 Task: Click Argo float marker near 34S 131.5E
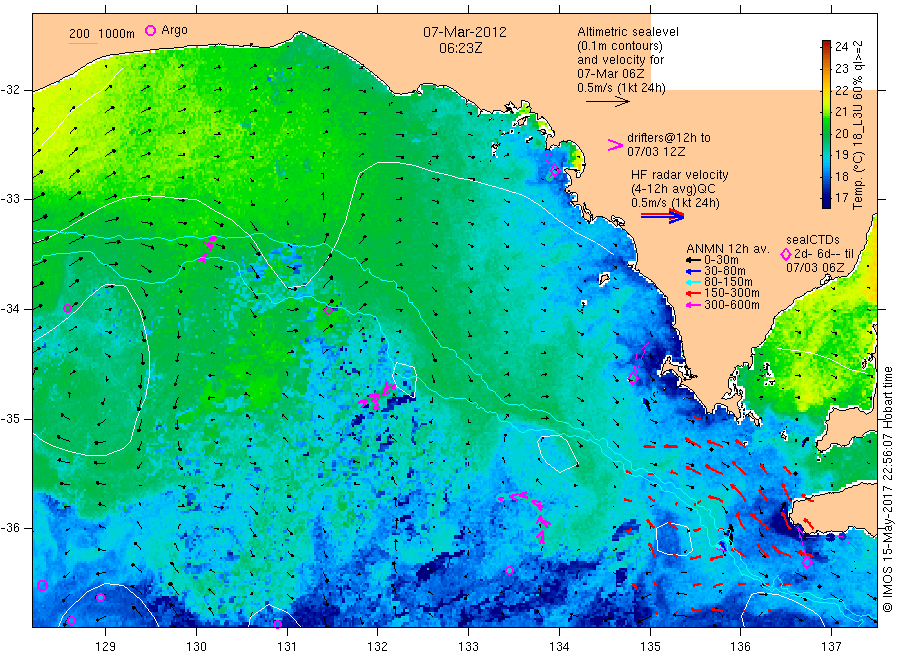[x=328, y=310]
